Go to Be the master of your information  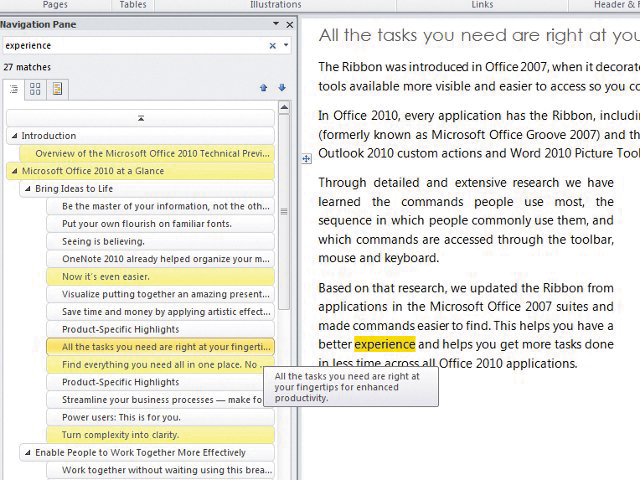(x=160, y=206)
